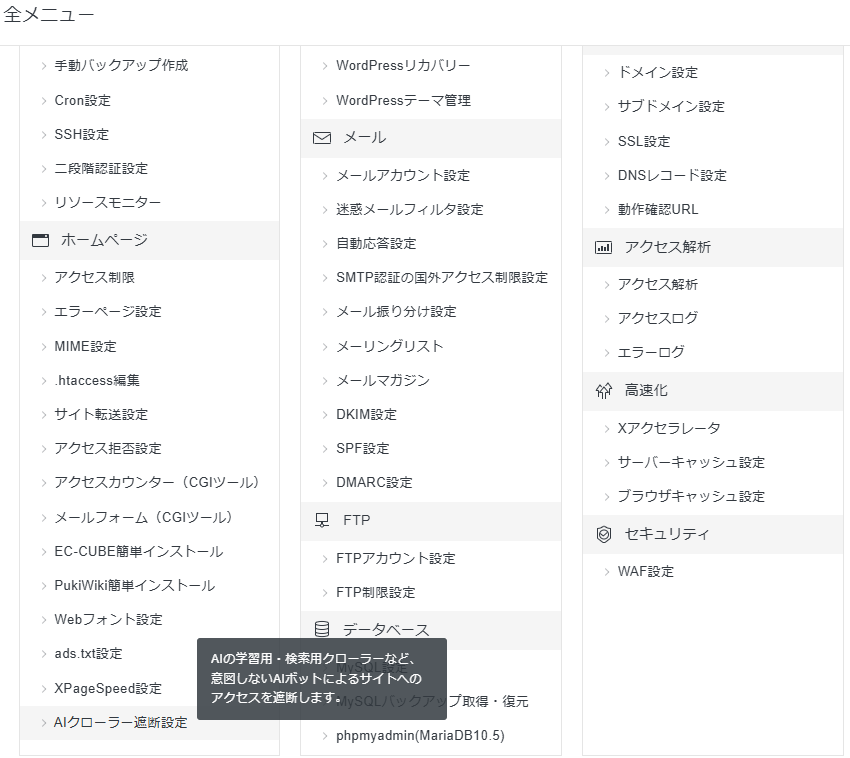The image size is (850, 758).
Task: Open Xアクセラレータ settings
Action: [670, 427]
